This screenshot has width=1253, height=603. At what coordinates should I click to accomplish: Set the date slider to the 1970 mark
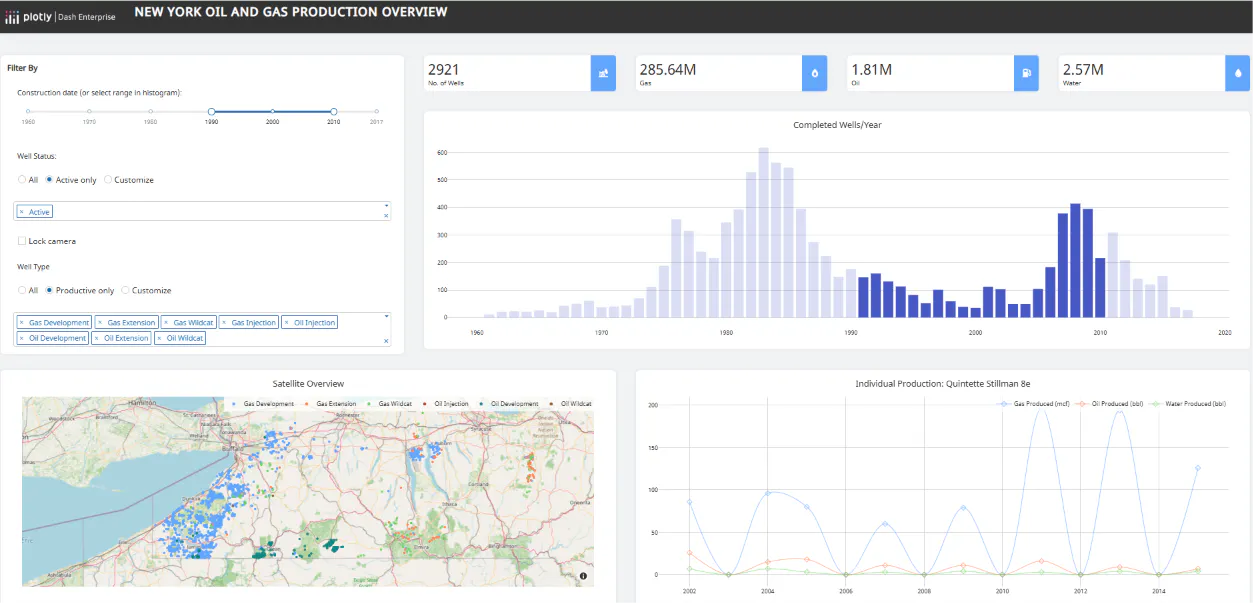click(89, 112)
